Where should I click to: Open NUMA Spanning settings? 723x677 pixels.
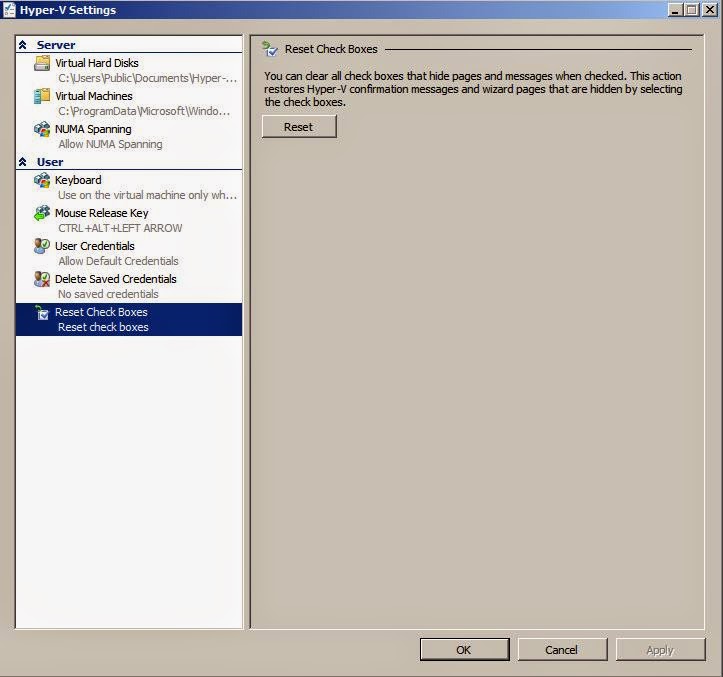click(129, 137)
